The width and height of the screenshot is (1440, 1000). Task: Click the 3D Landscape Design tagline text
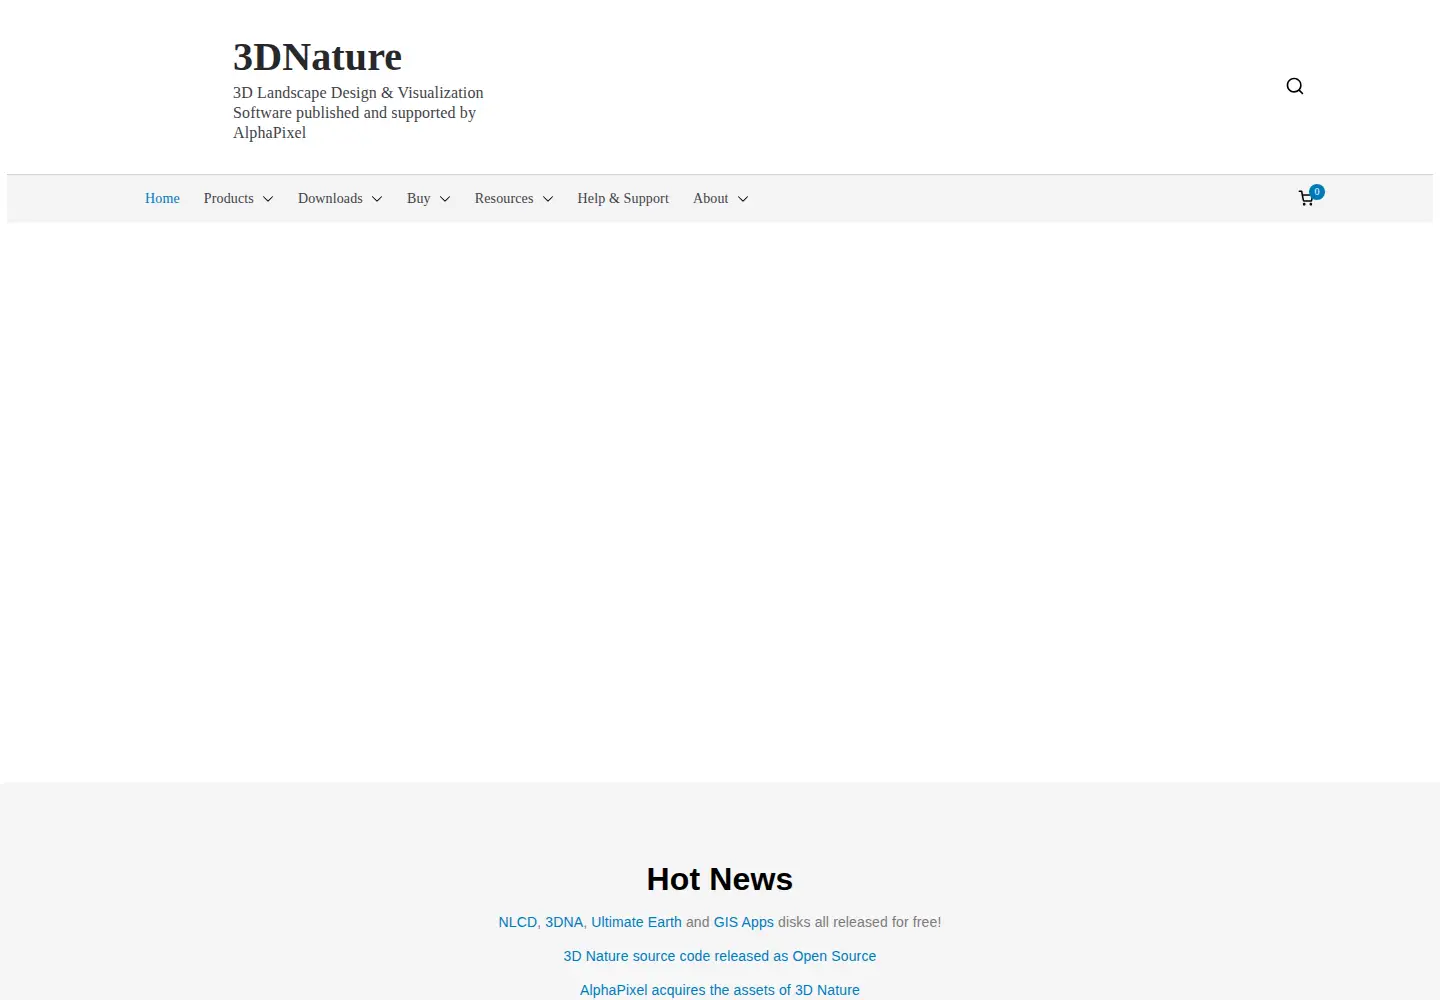pos(358,112)
